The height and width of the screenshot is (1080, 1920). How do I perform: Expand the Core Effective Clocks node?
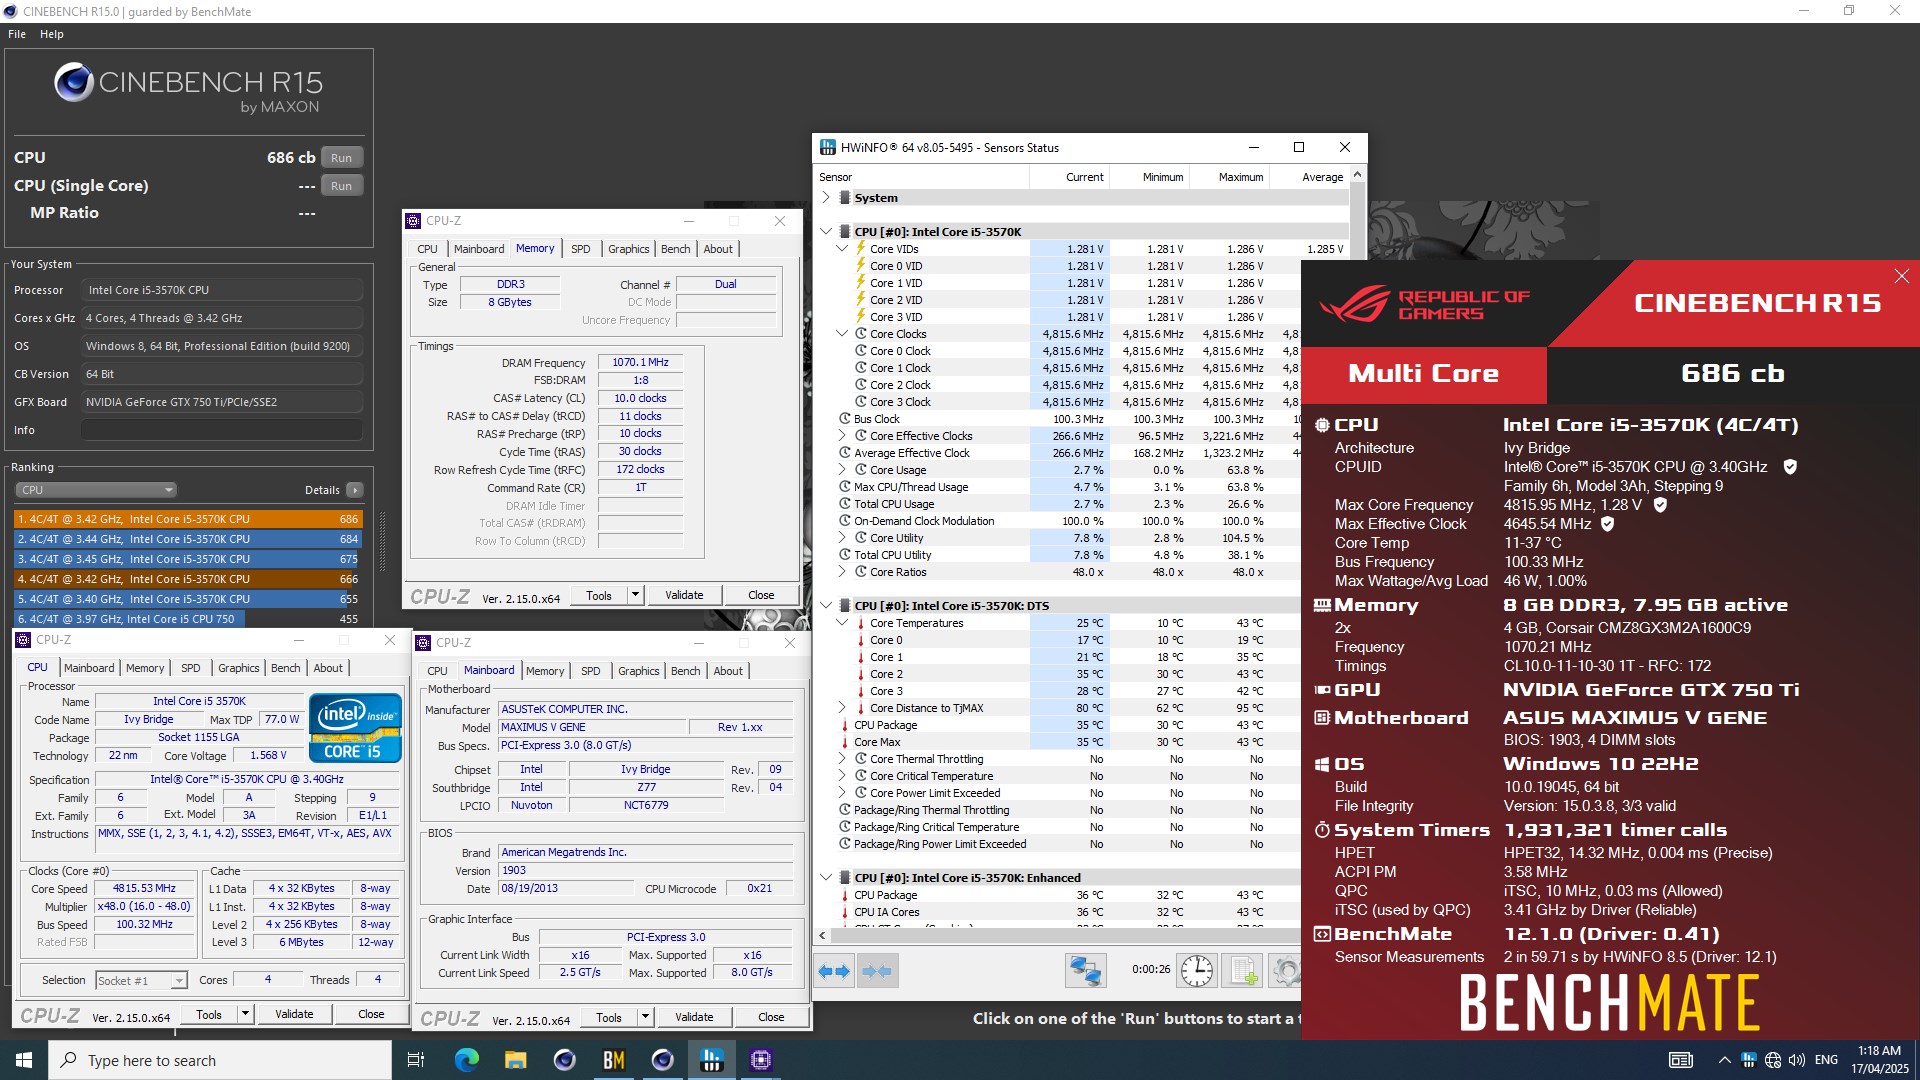click(842, 436)
